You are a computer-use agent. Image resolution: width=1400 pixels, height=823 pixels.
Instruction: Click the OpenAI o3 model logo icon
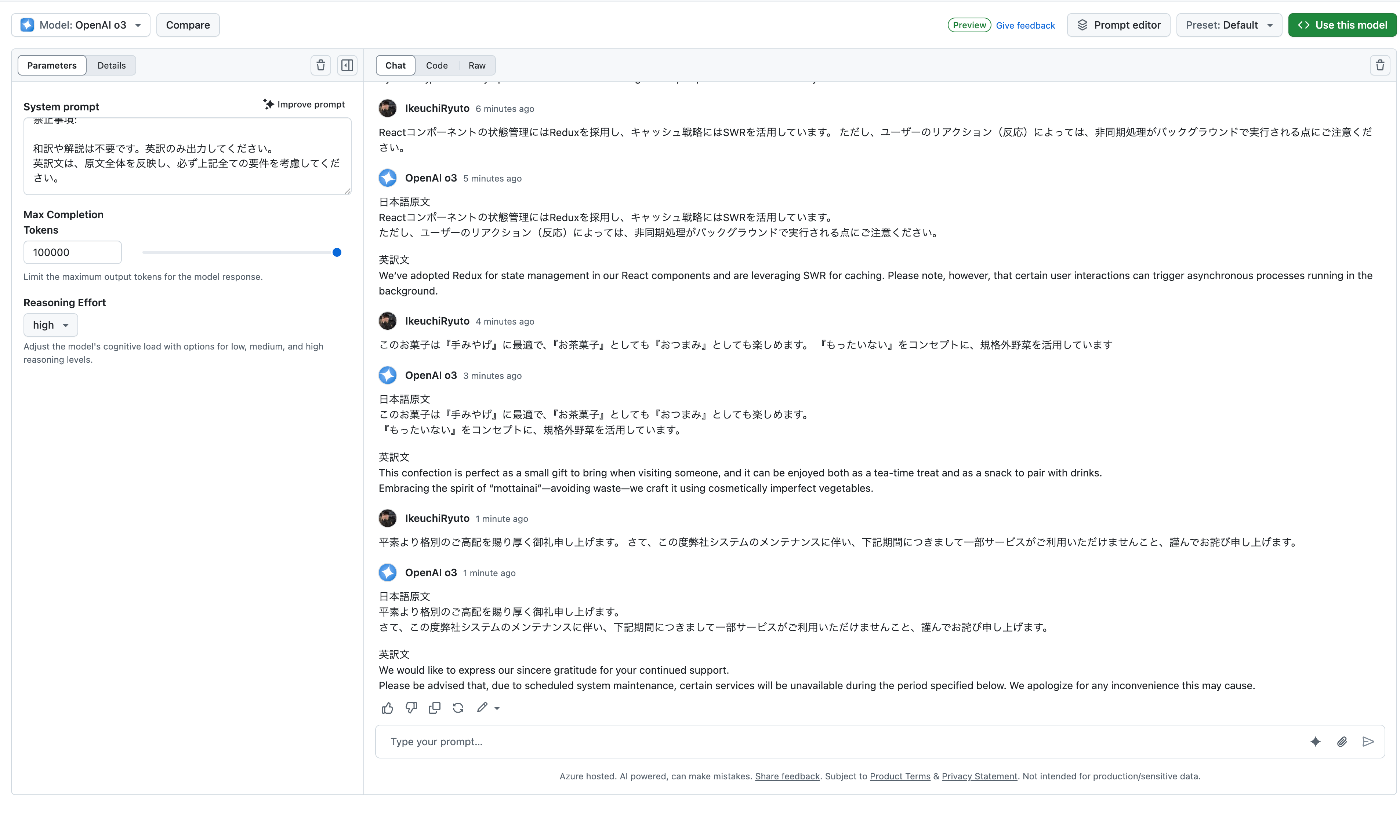(x=27, y=25)
